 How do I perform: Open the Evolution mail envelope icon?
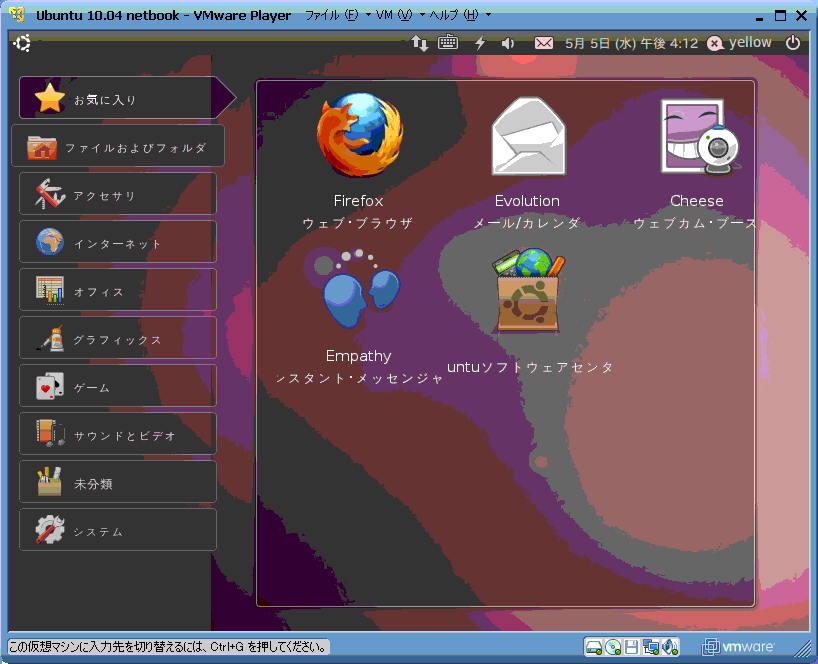coord(528,136)
